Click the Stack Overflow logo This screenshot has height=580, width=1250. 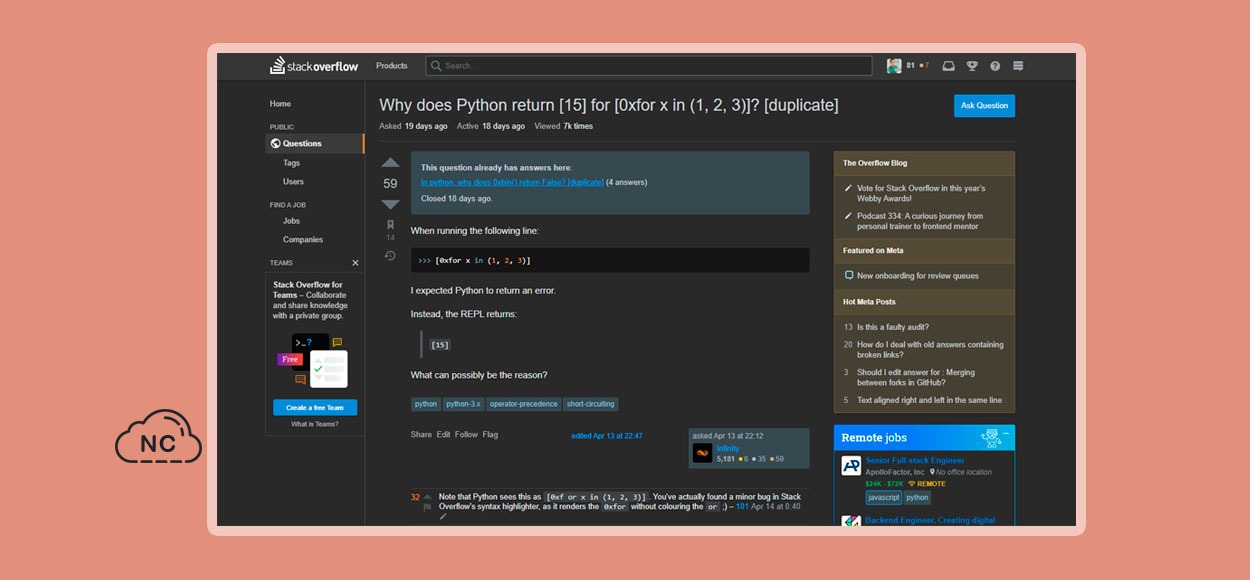(x=313, y=66)
